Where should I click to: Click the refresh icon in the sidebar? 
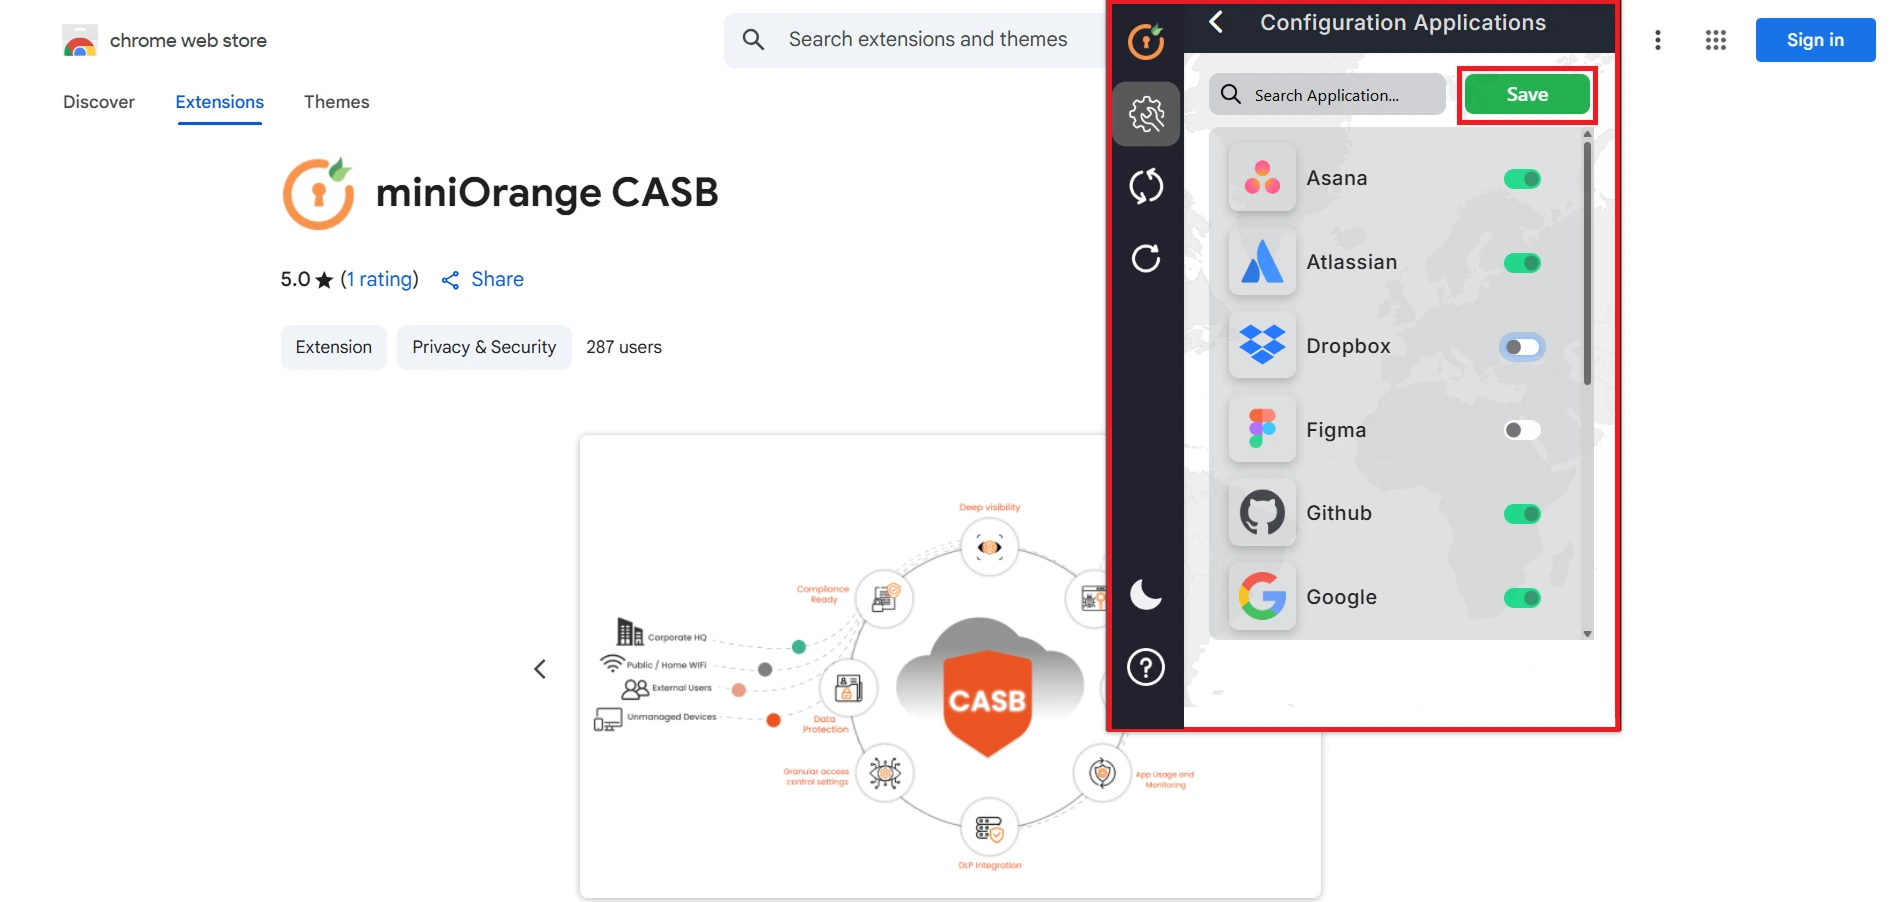click(1146, 258)
